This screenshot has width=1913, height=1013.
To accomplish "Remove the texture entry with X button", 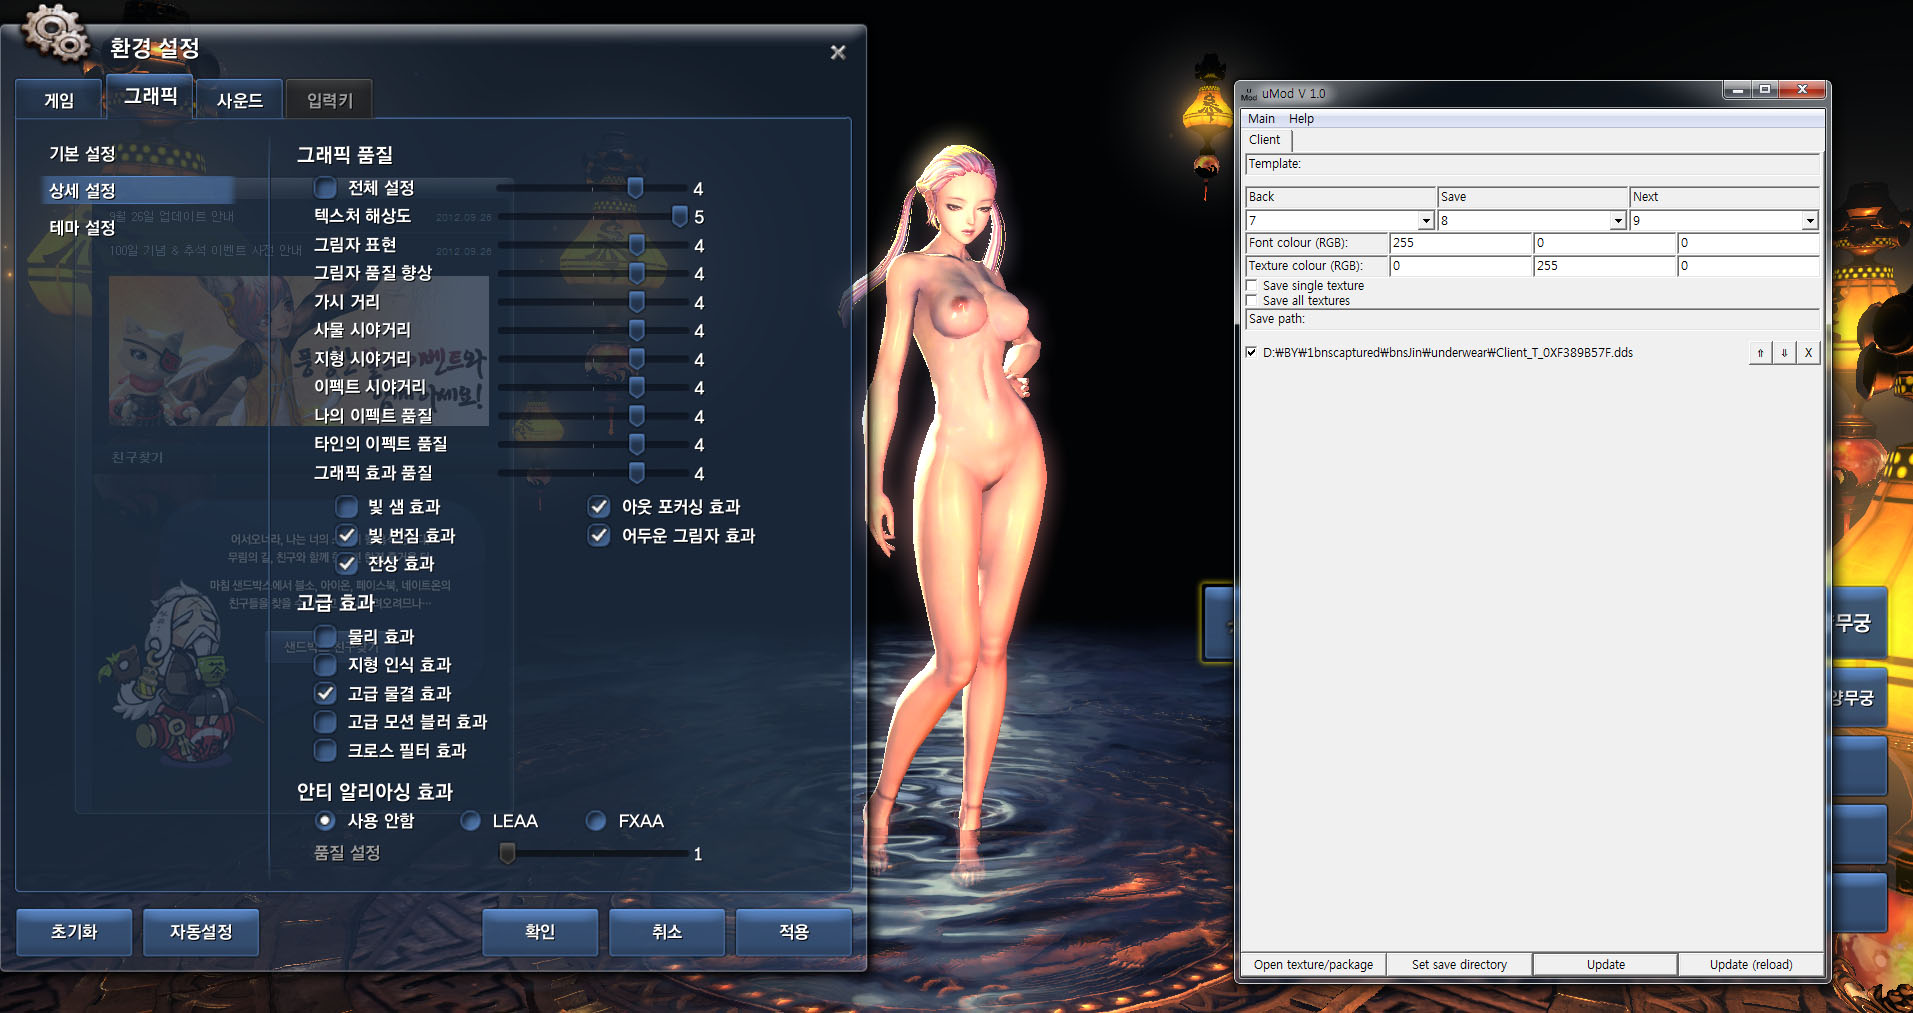I will (1808, 353).
